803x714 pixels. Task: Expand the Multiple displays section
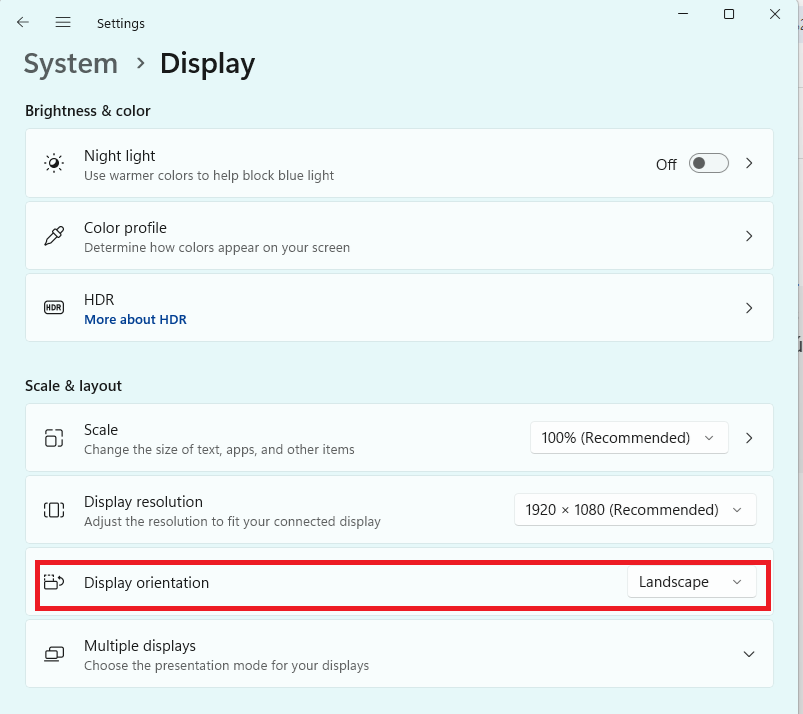749,654
